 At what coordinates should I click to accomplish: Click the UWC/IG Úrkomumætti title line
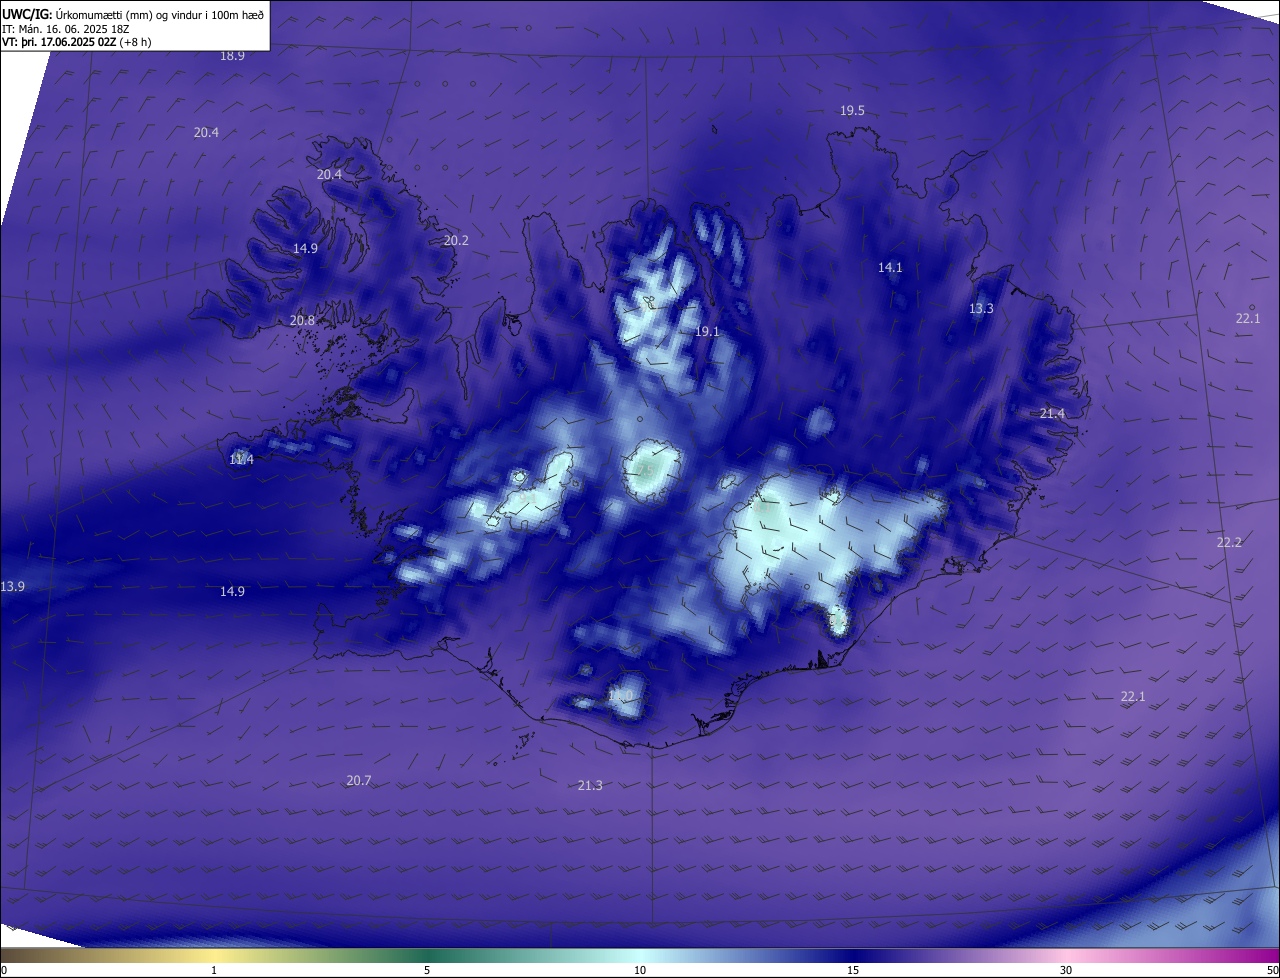132,14
